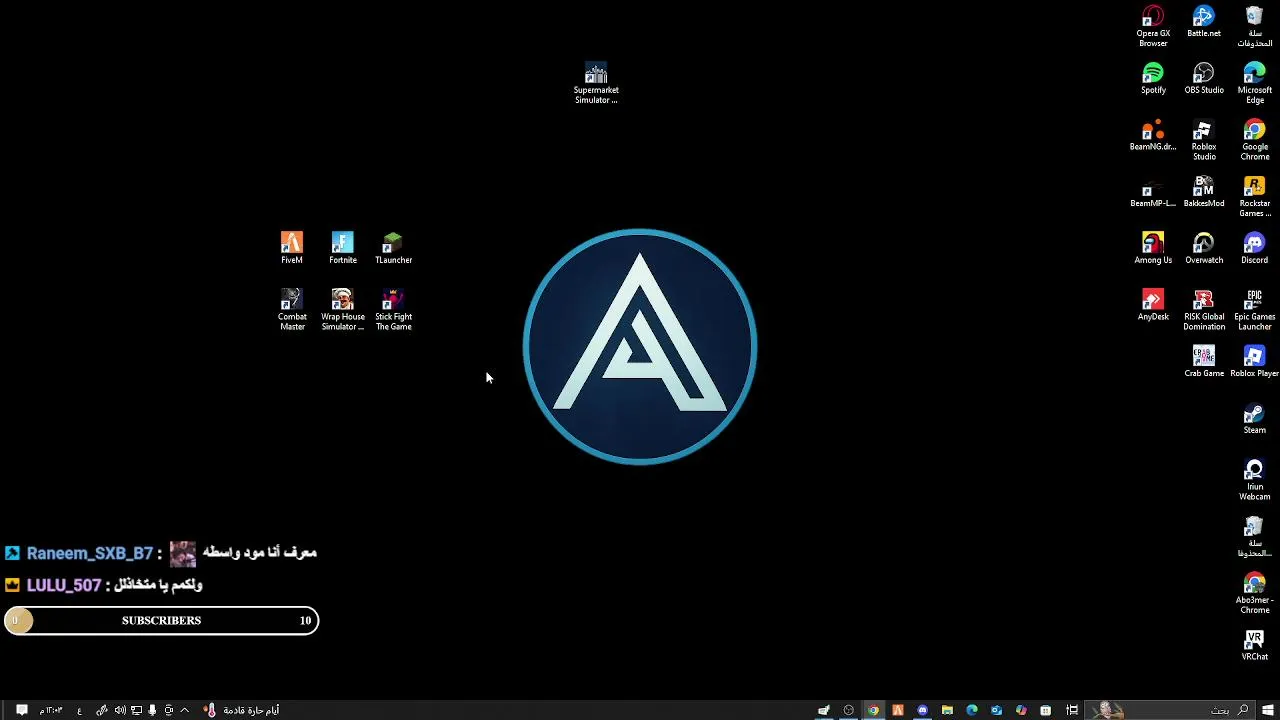This screenshot has height=720, width=1280.
Task: Open the Windows Start menu
Action: pyautogui.click(x=1268, y=710)
